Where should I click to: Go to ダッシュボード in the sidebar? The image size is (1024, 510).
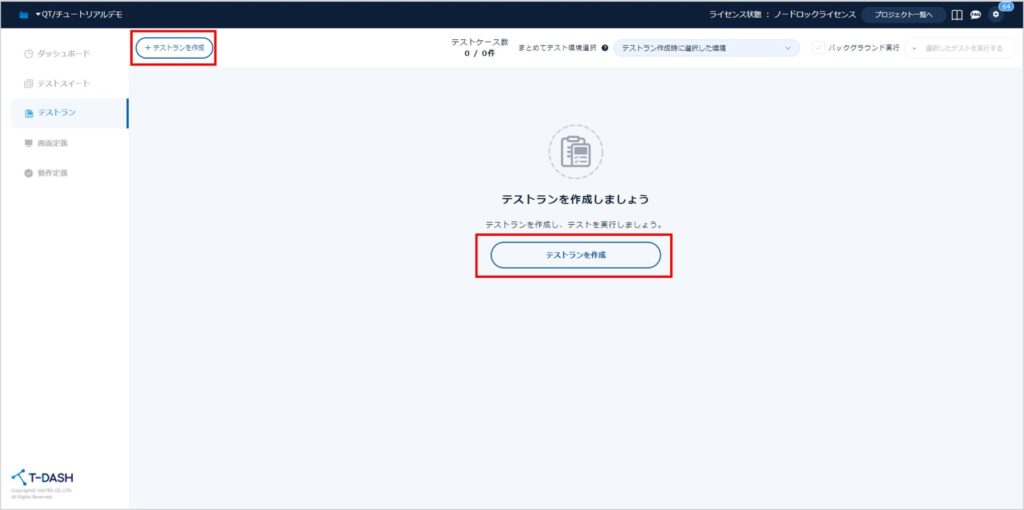point(63,53)
